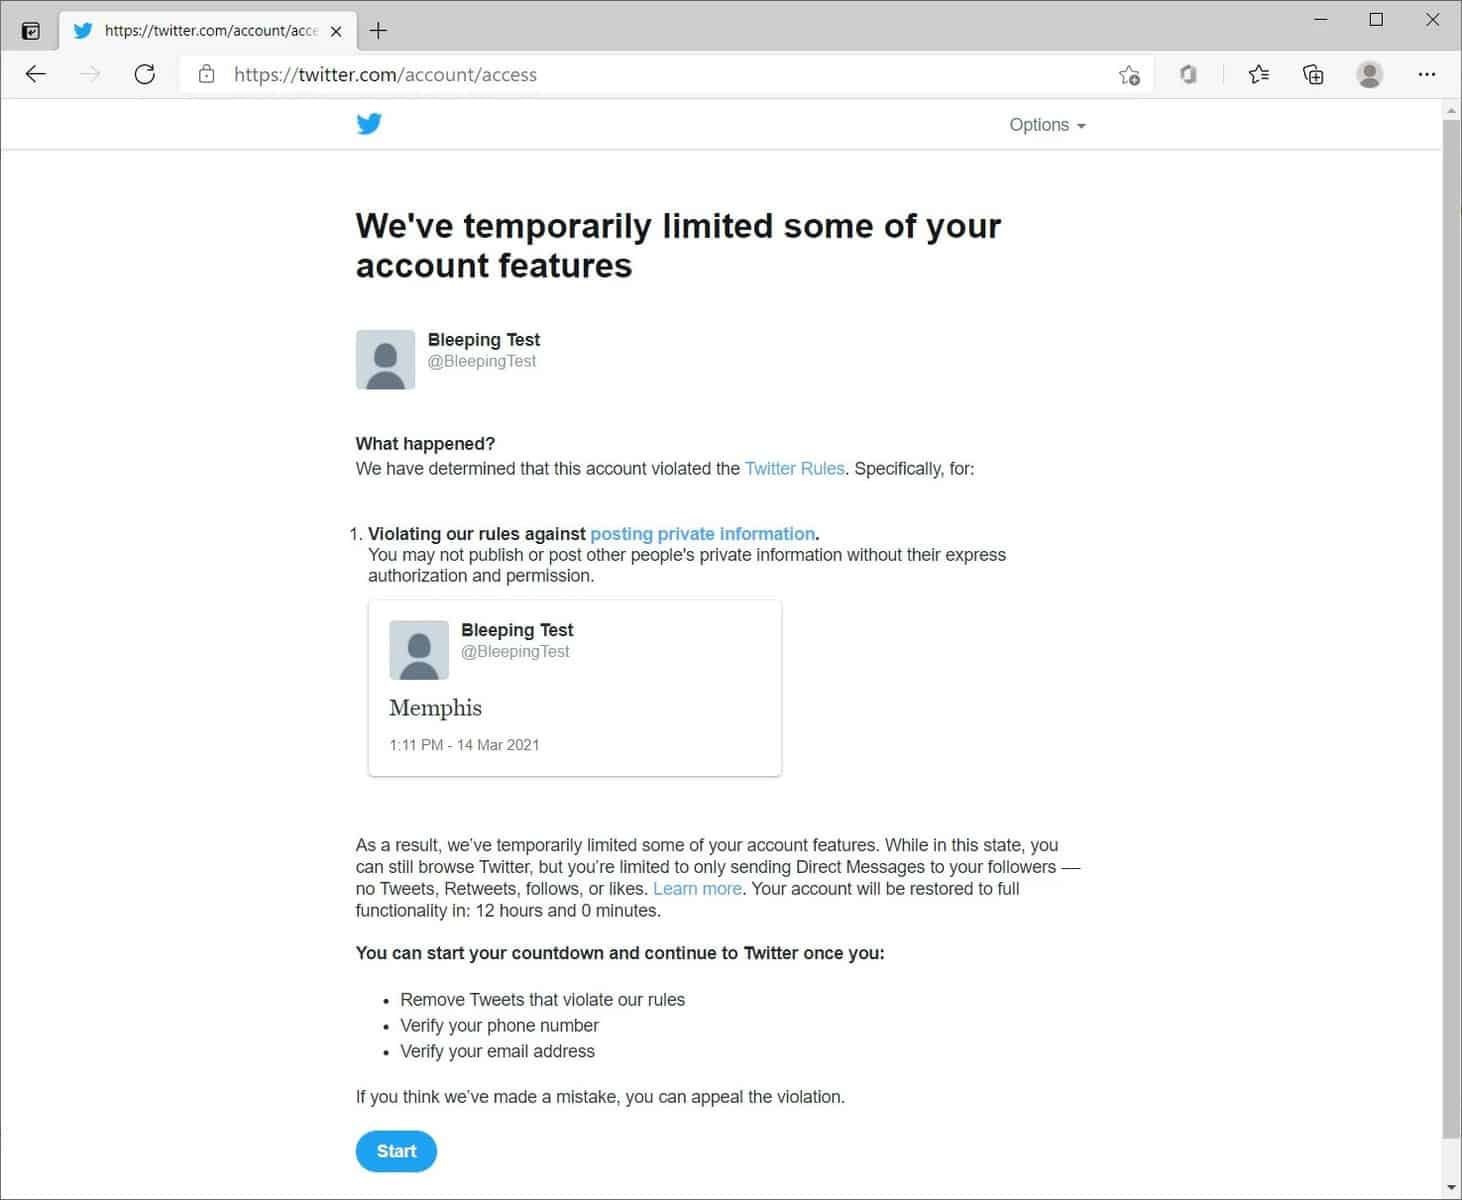Open a new browser tab
This screenshot has width=1462, height=1200.
pos(378,30)
